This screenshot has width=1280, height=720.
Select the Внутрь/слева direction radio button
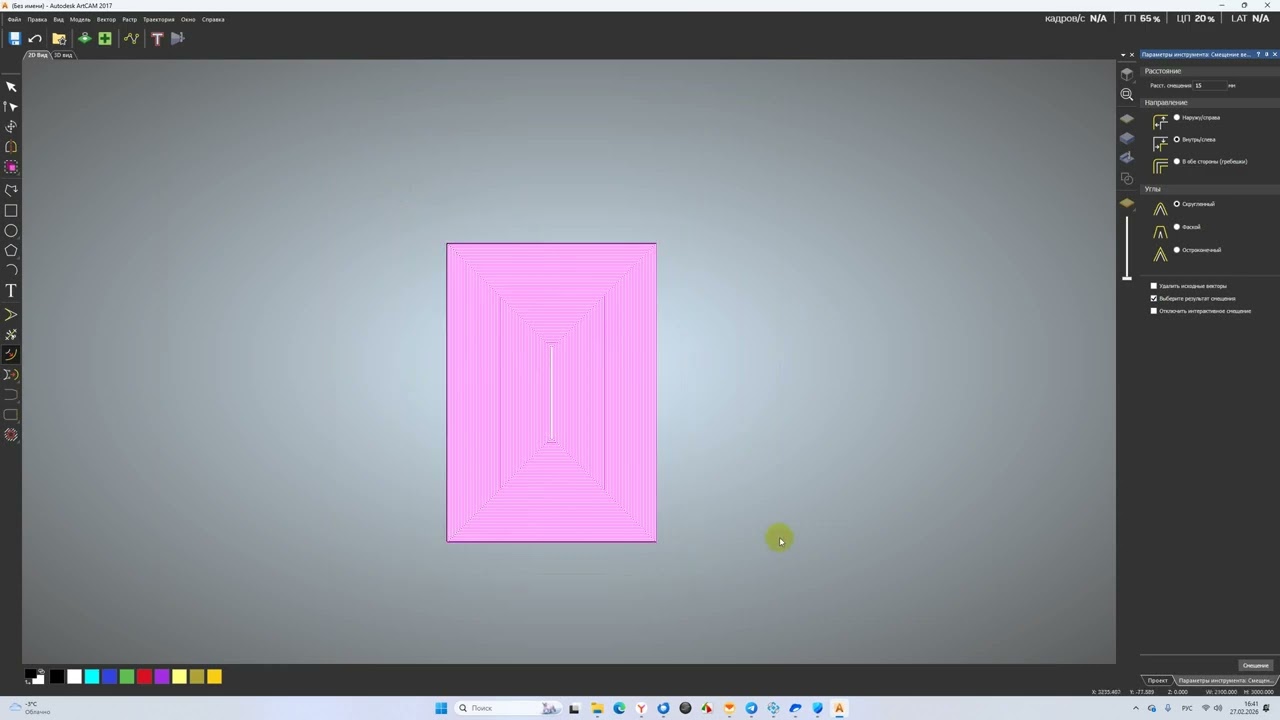[1177, 140]
